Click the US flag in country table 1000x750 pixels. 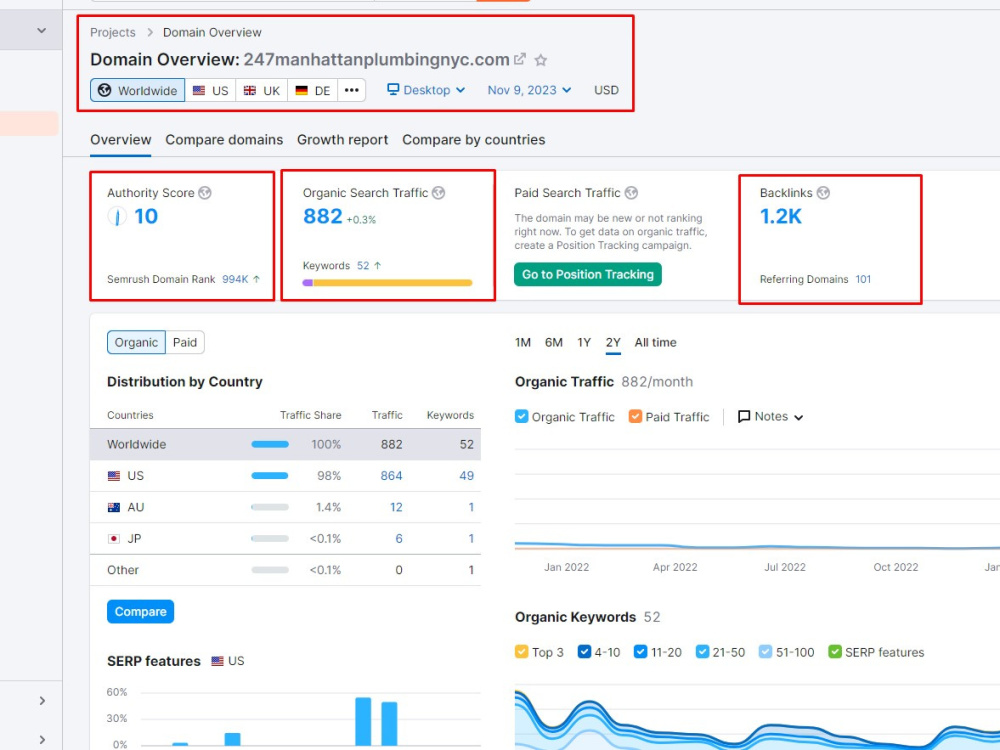(x=114, y=476)
